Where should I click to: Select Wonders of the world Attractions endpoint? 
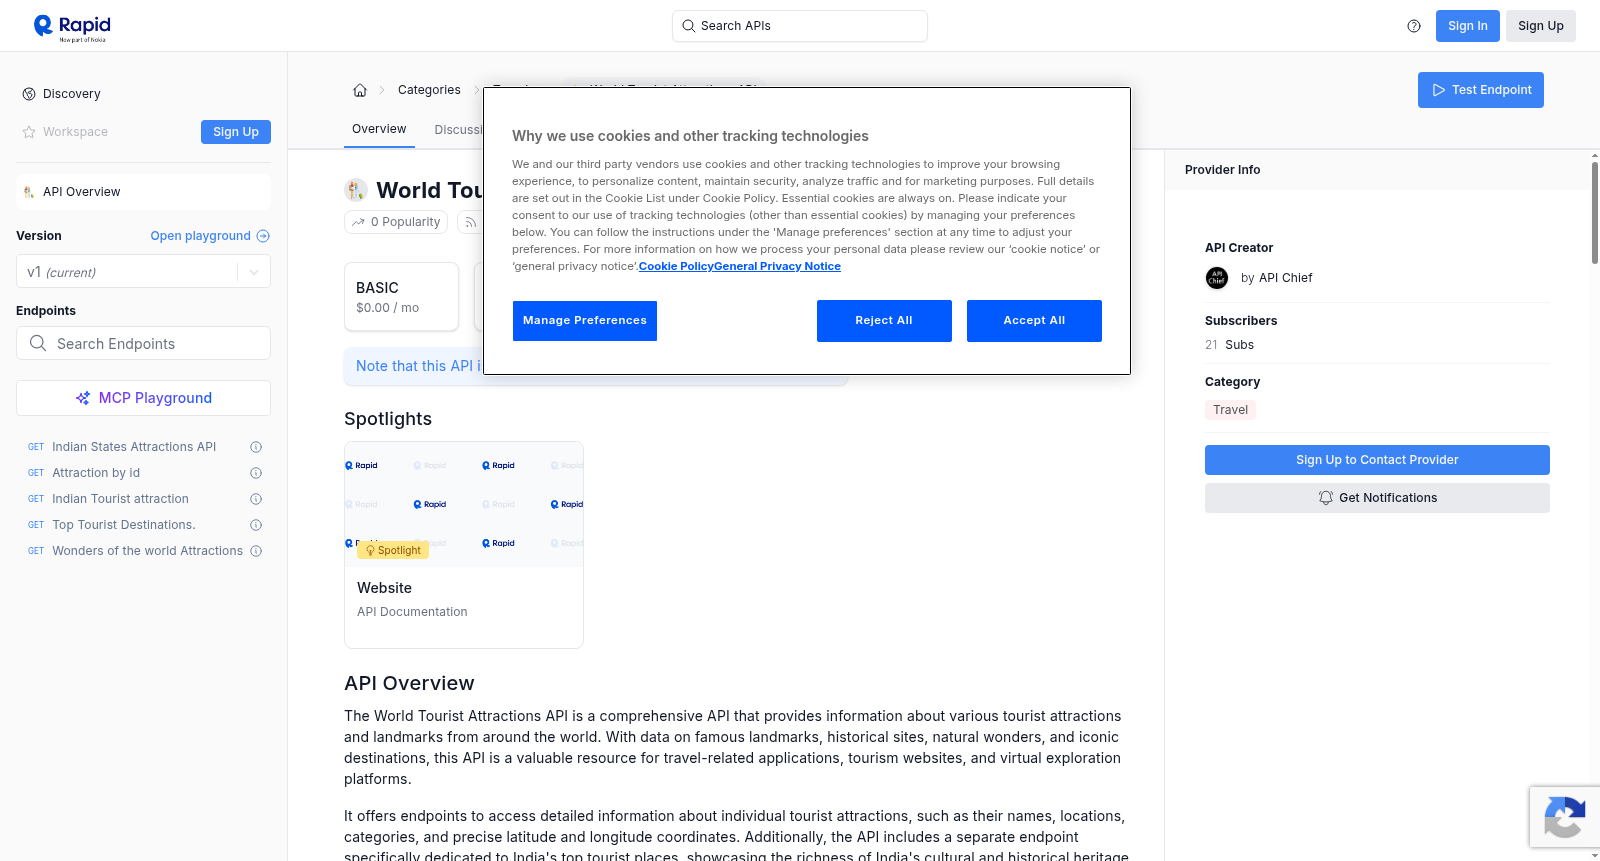click(x=147, y=551)
